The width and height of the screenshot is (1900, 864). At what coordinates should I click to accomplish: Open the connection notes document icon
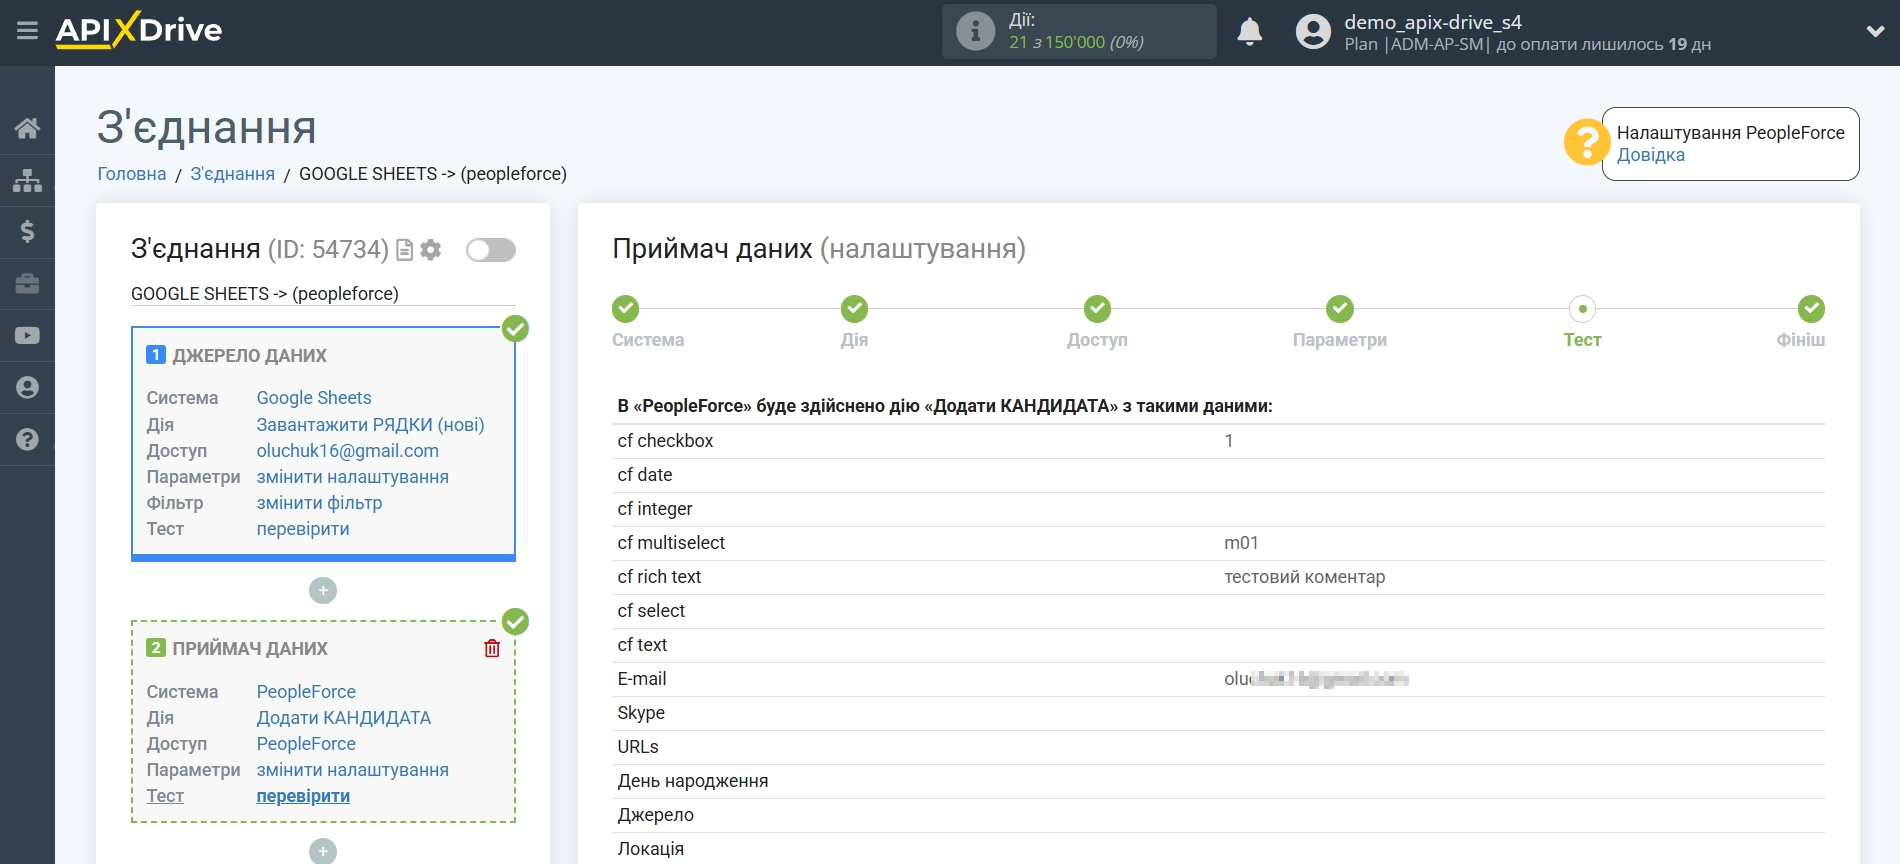404,250
